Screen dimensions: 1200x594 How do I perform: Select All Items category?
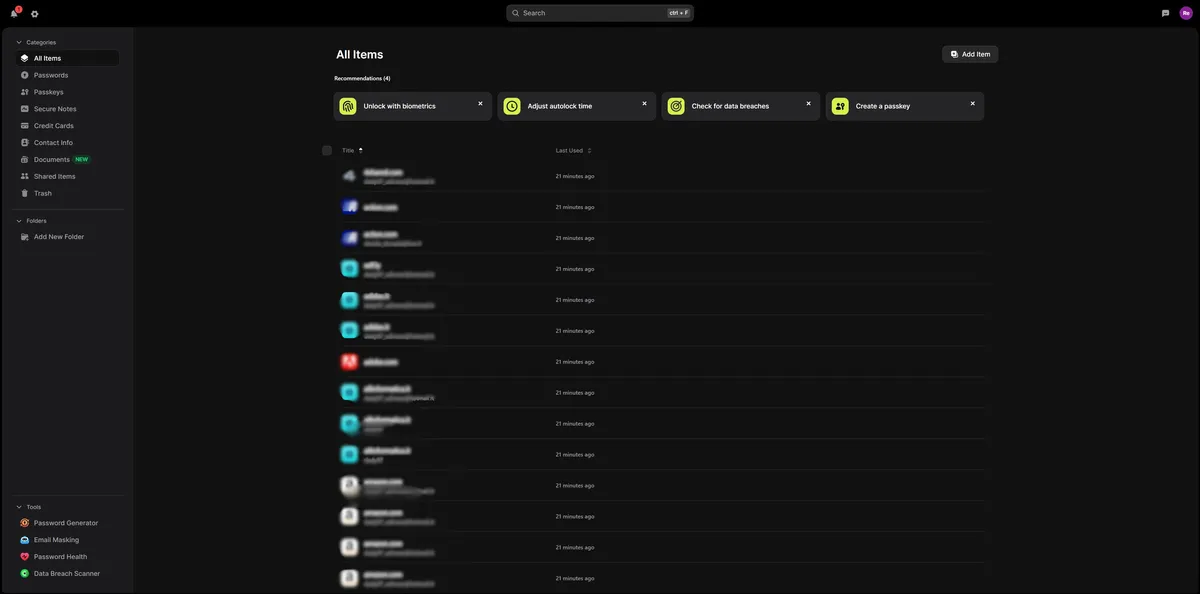68,58
